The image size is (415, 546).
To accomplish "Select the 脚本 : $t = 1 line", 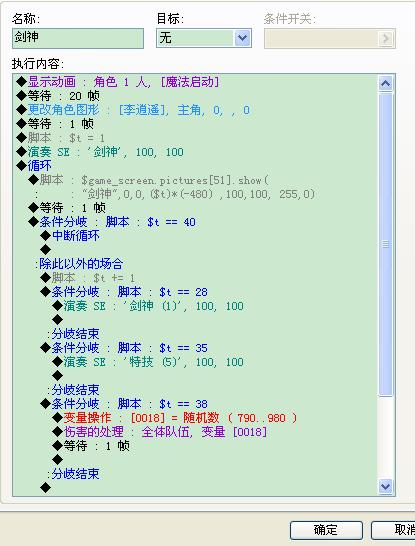I will point(61,138).
